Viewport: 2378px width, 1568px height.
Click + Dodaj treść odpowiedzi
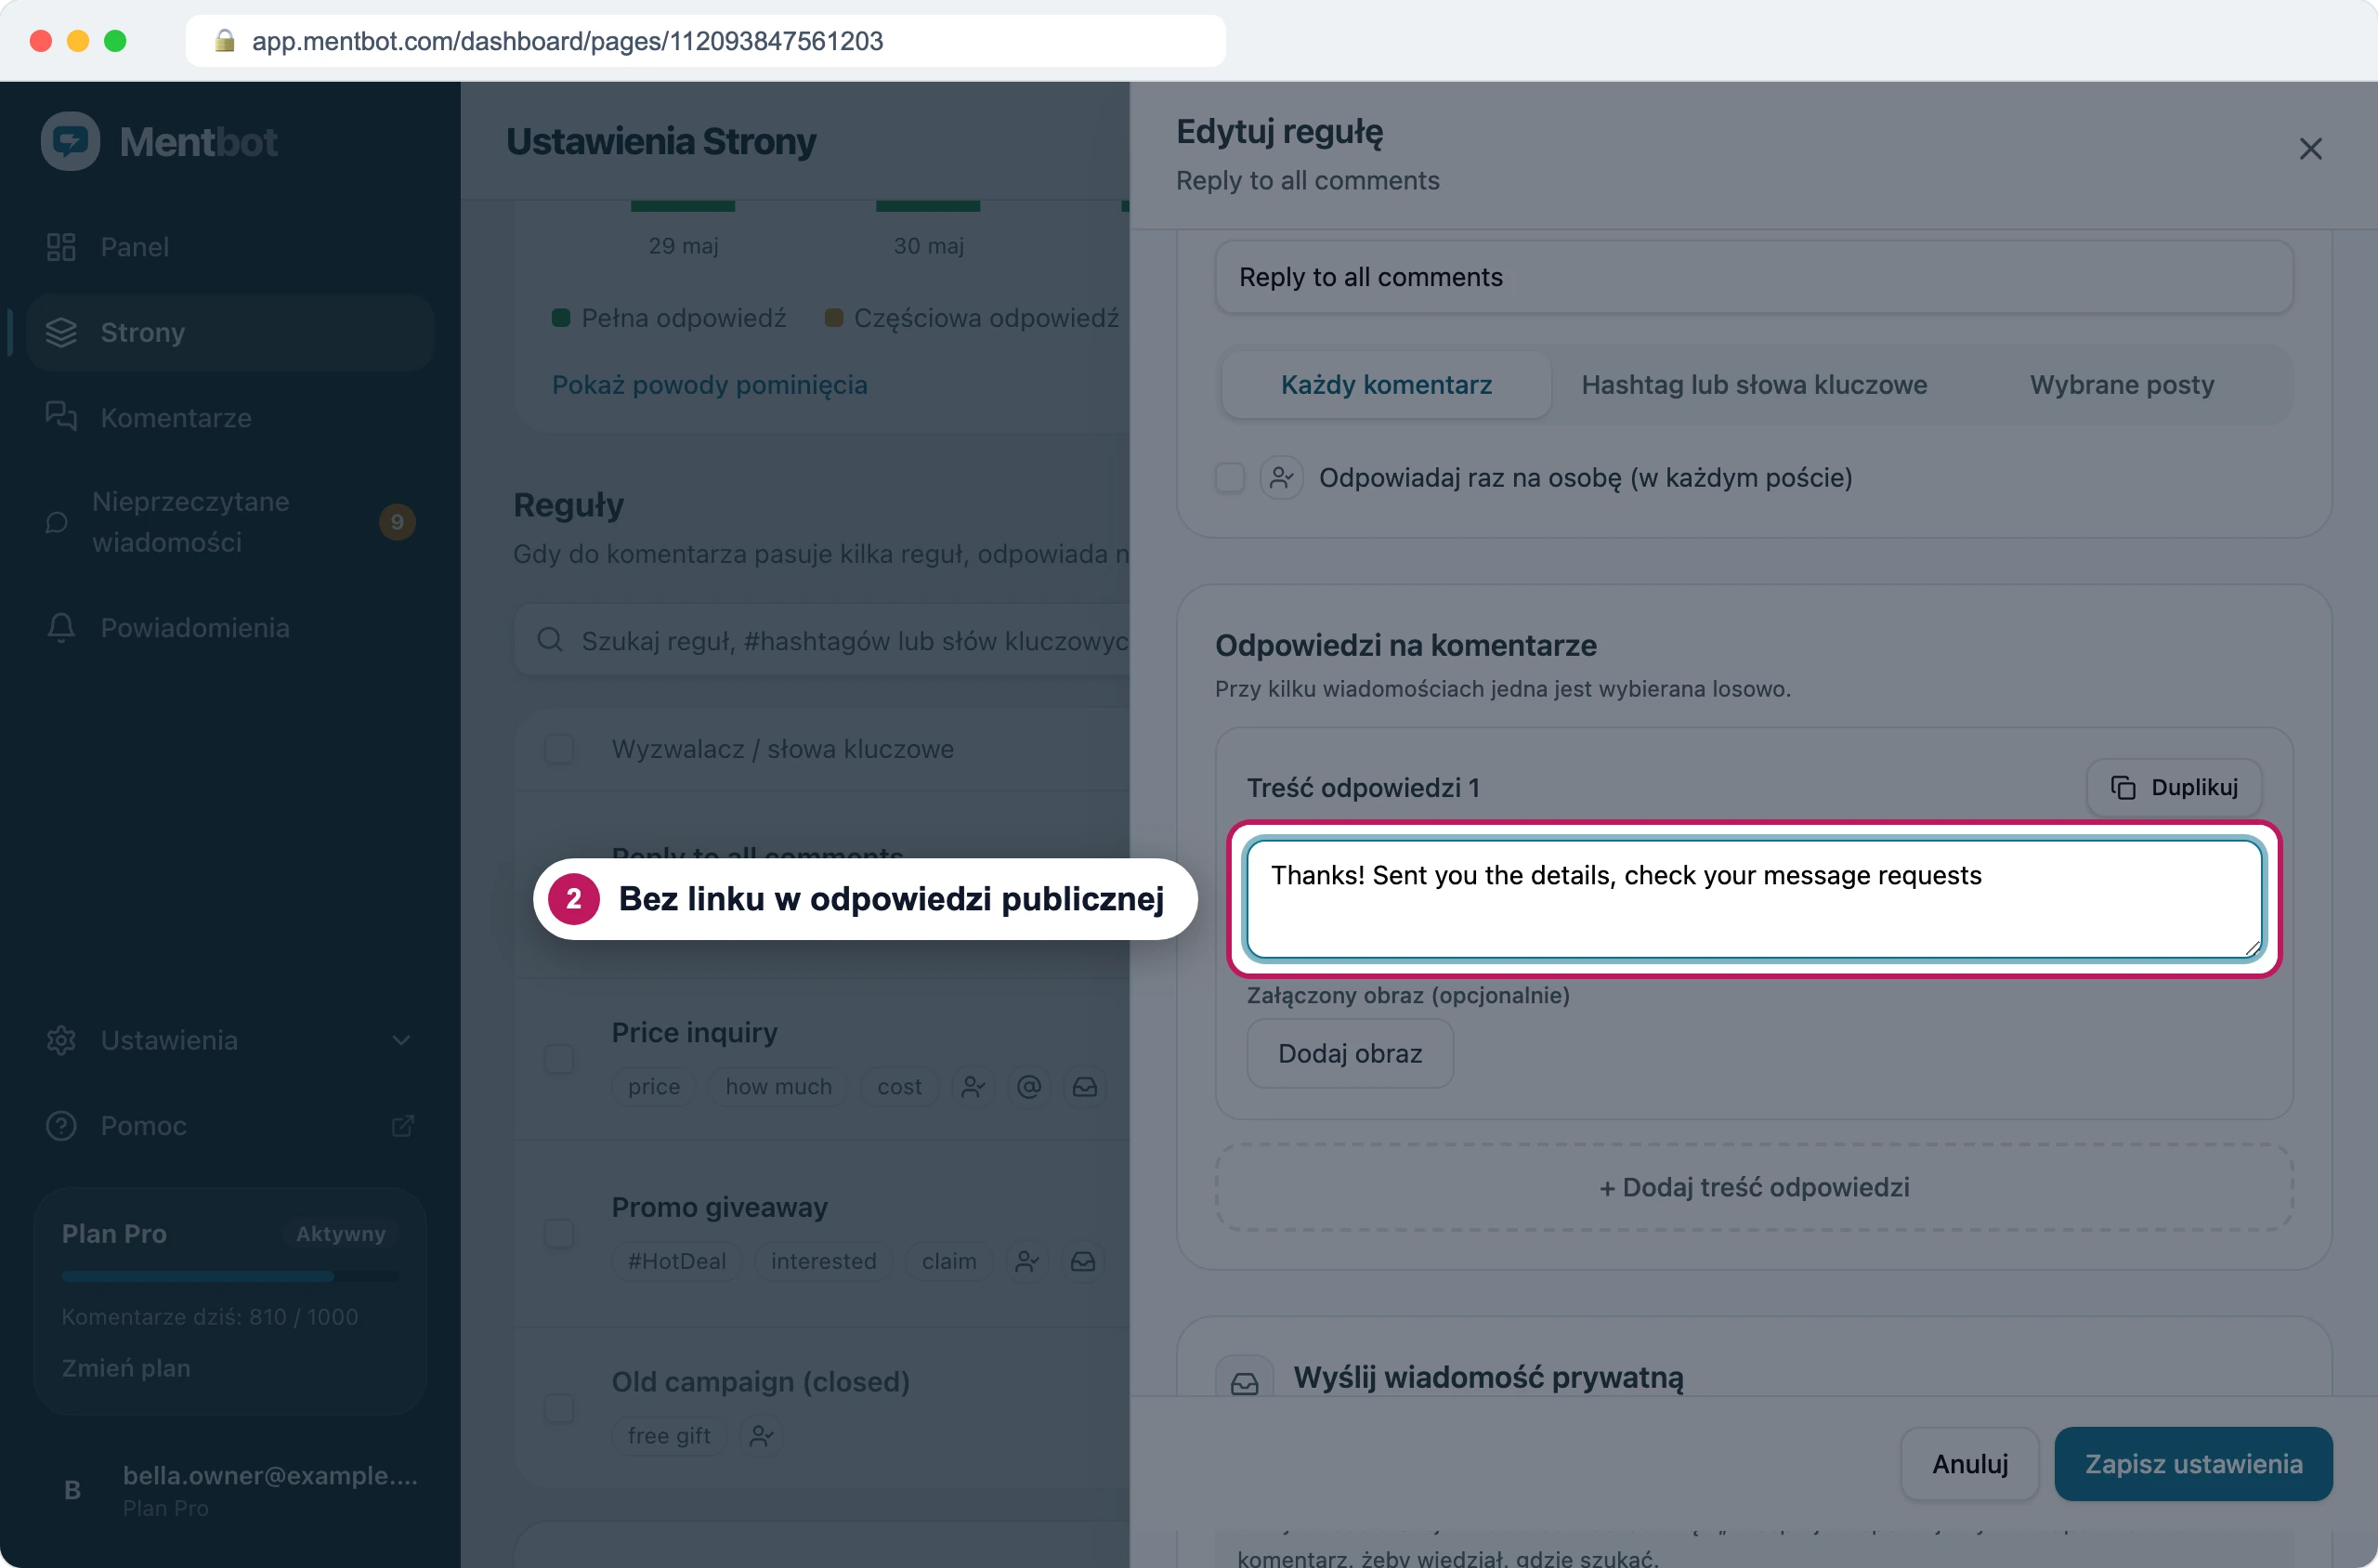point(1754,1187)
